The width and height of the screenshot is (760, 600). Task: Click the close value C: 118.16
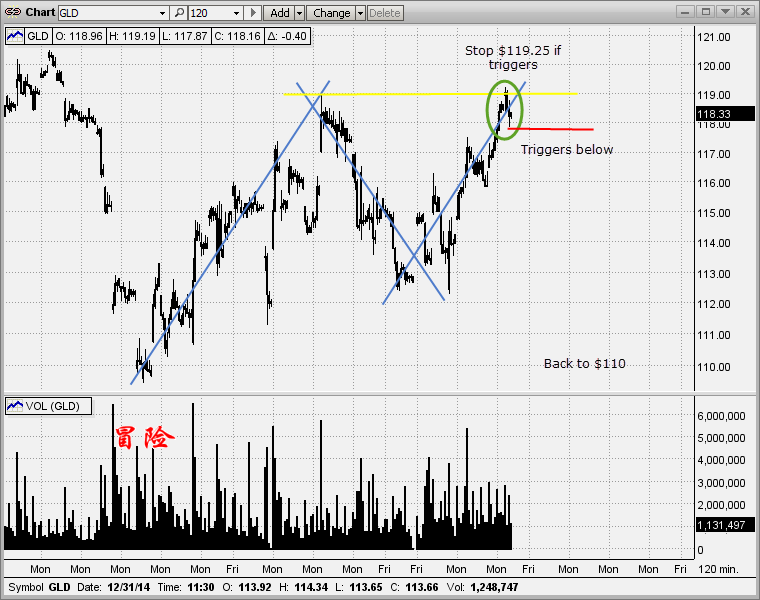pos(238,36)
